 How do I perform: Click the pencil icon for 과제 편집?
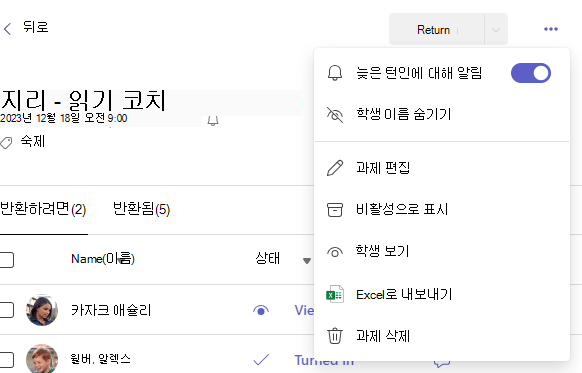[335, 168]
